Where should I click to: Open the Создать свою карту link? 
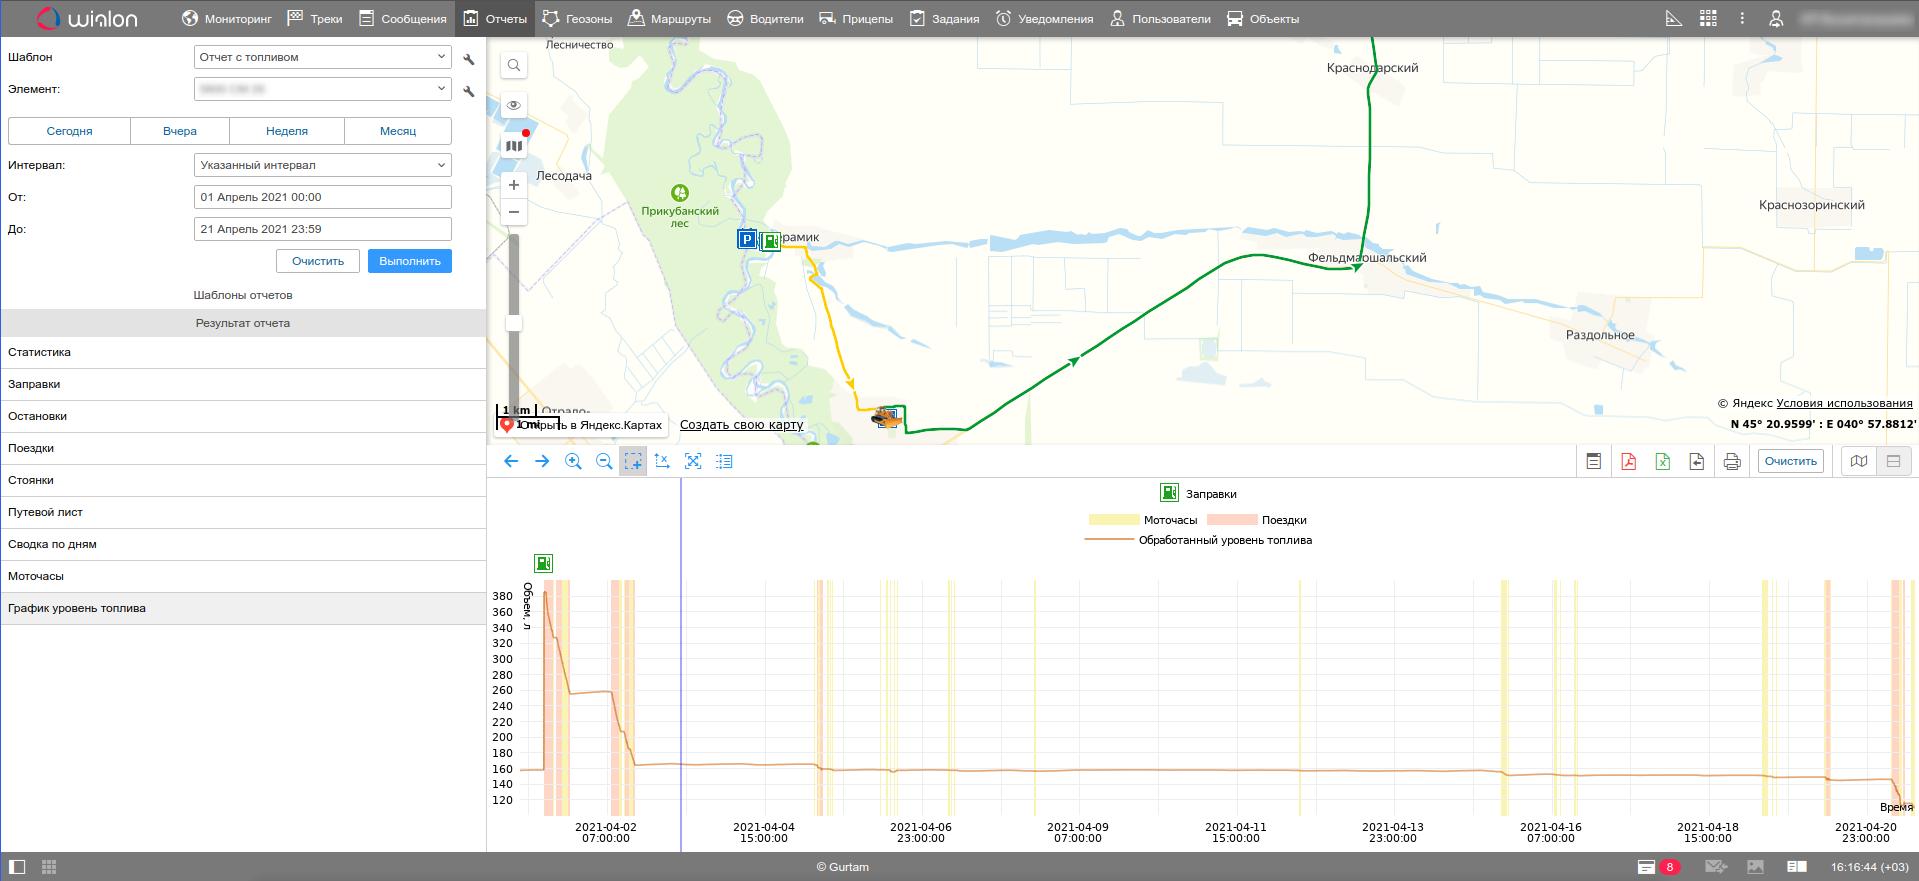[741, 425]
